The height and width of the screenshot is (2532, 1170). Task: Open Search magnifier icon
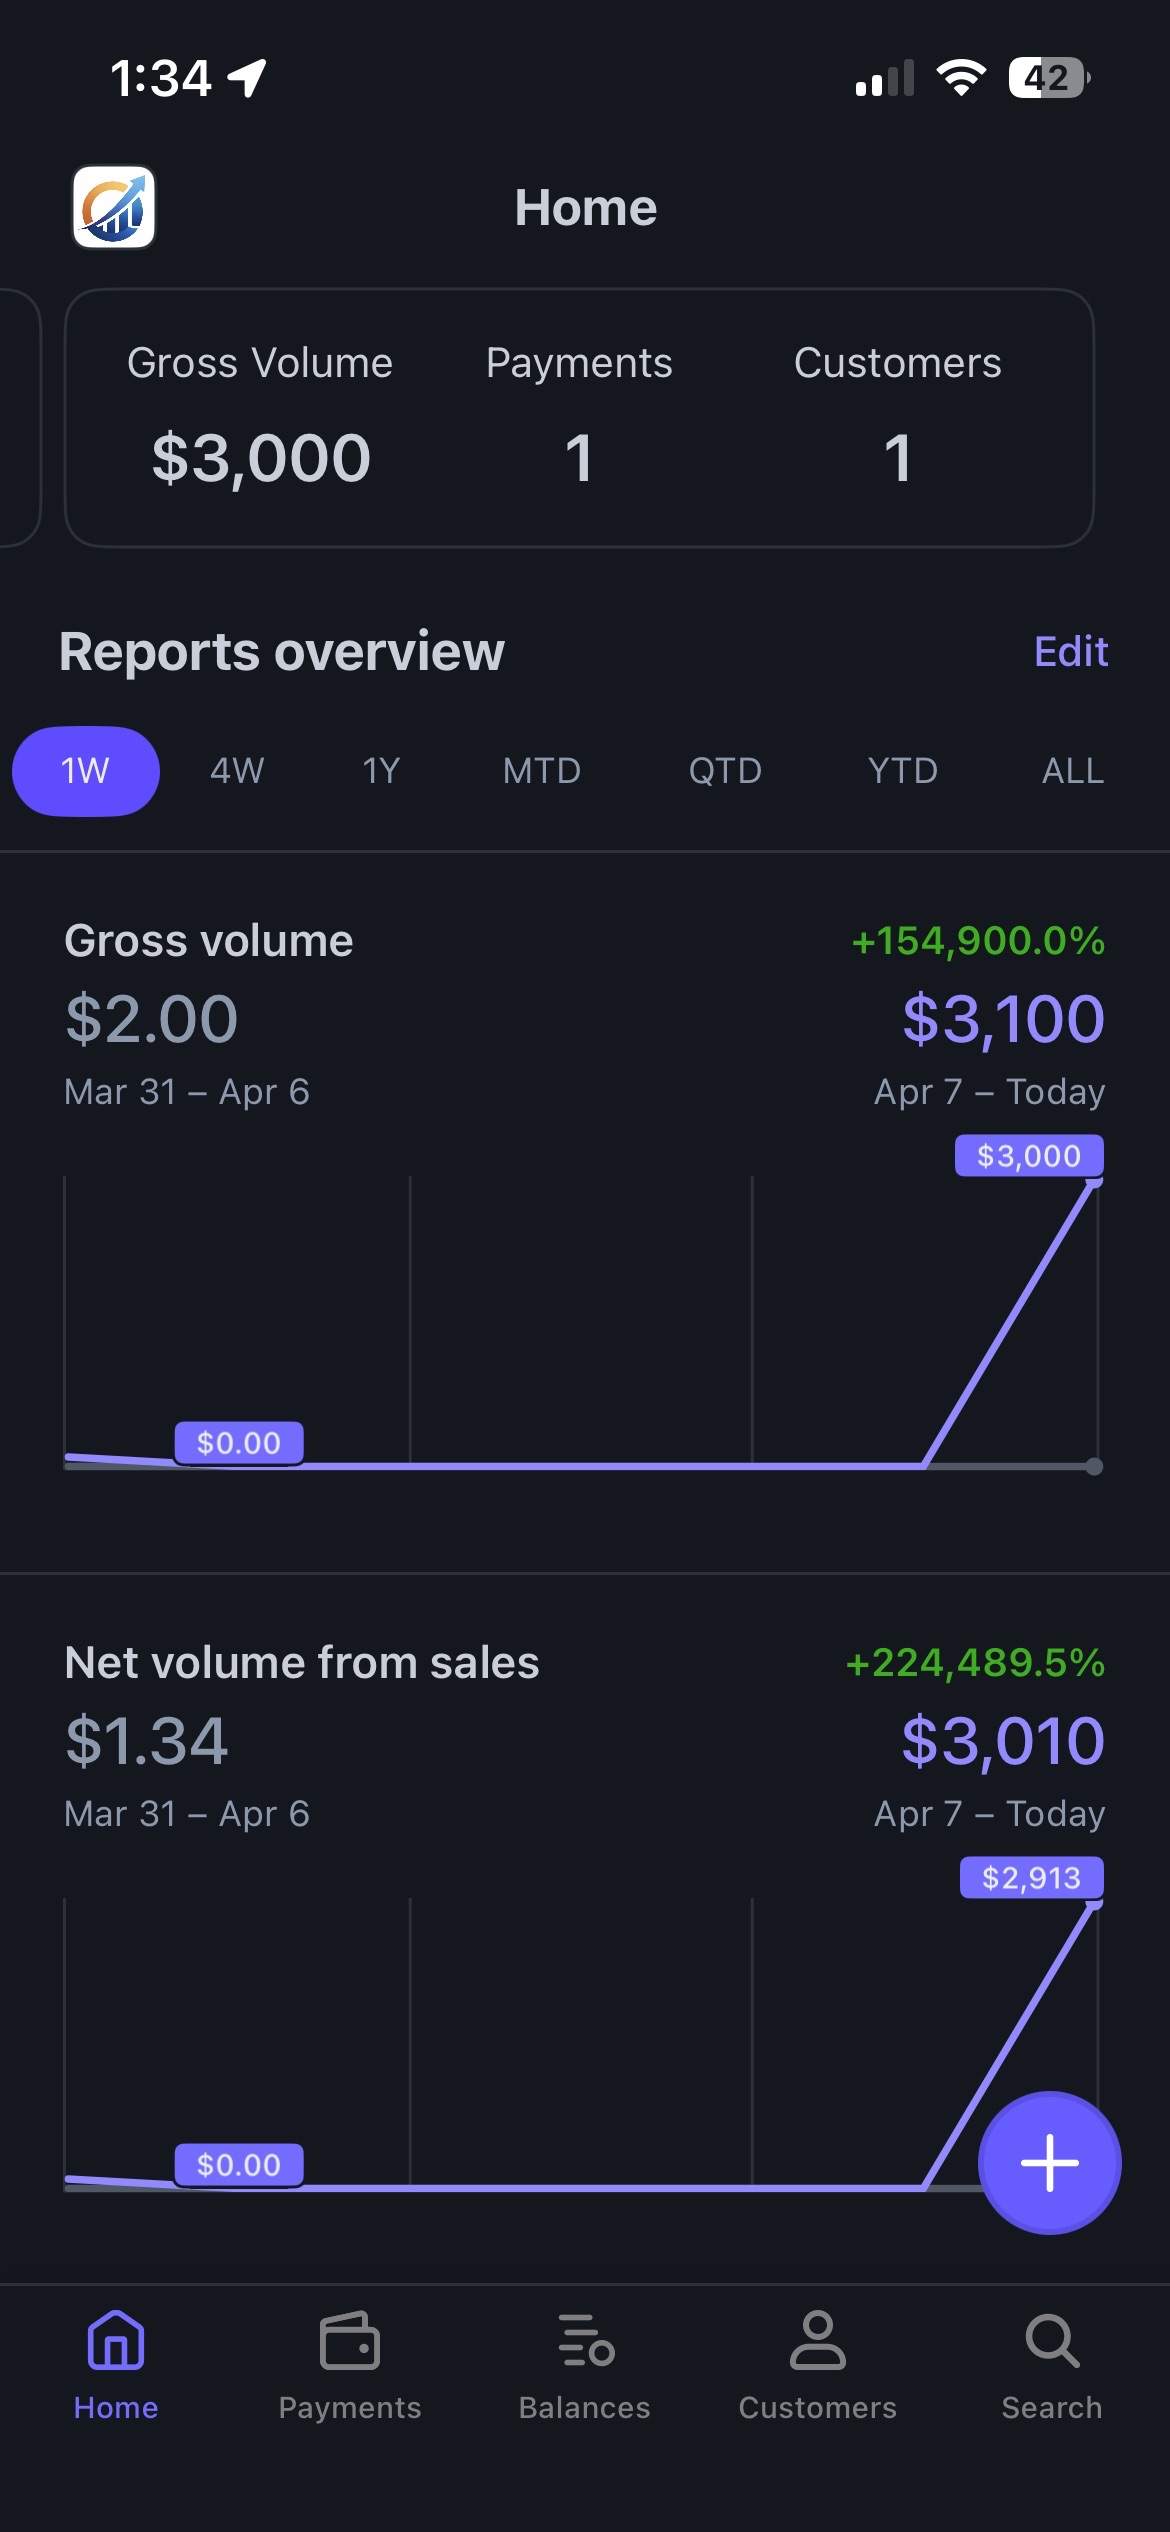point(1052,2340)
